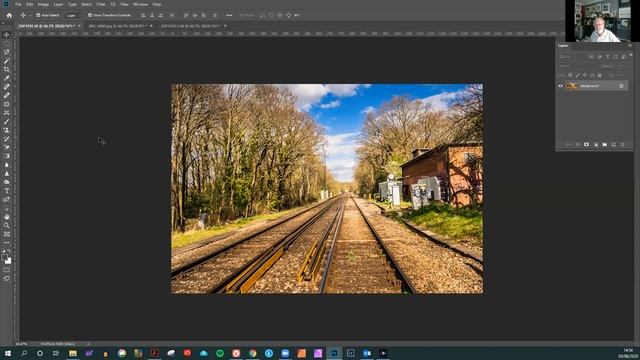Click the delete layer trash icon
Viewport: 640px width, 360px height.
pyautogui.click(x=622, y=144)
